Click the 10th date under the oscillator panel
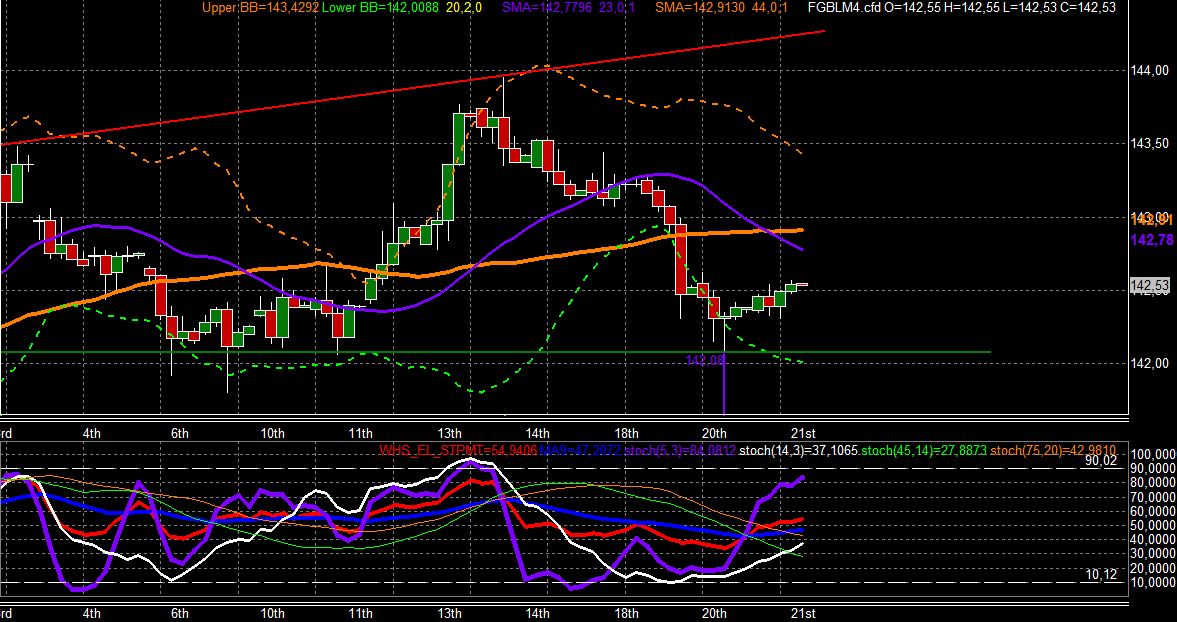Image resolution: width=1177 pixels, height=622 pixels. tap(272, 613)
